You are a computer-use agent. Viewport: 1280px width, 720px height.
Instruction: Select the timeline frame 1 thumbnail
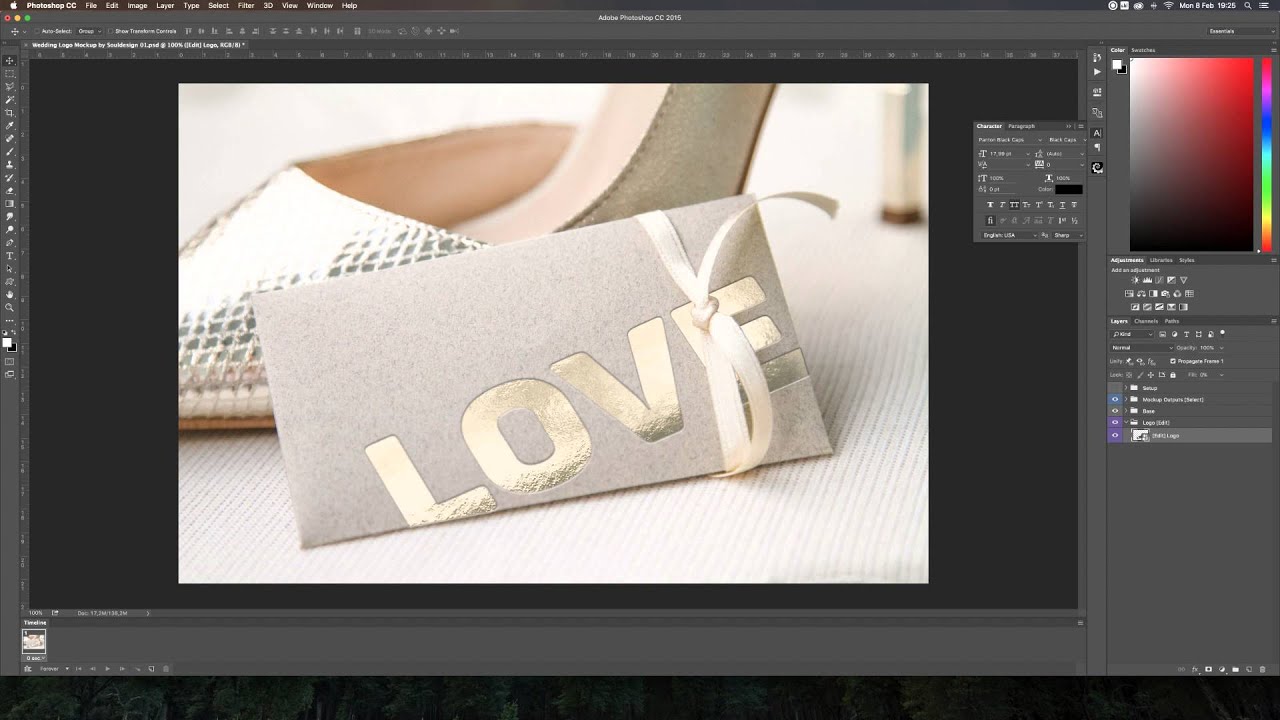tap(34, 641)
